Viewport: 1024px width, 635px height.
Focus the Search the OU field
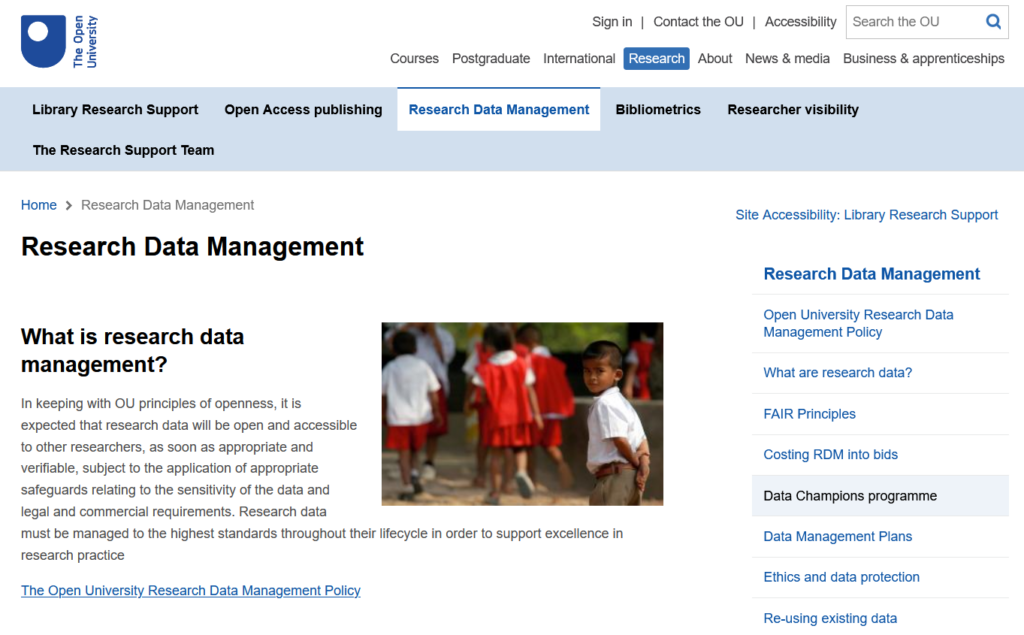tap(914, 22)
